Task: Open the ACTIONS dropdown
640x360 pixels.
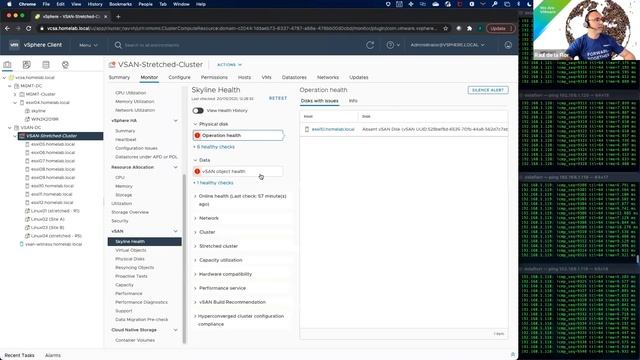Action: tap(229, 65)
